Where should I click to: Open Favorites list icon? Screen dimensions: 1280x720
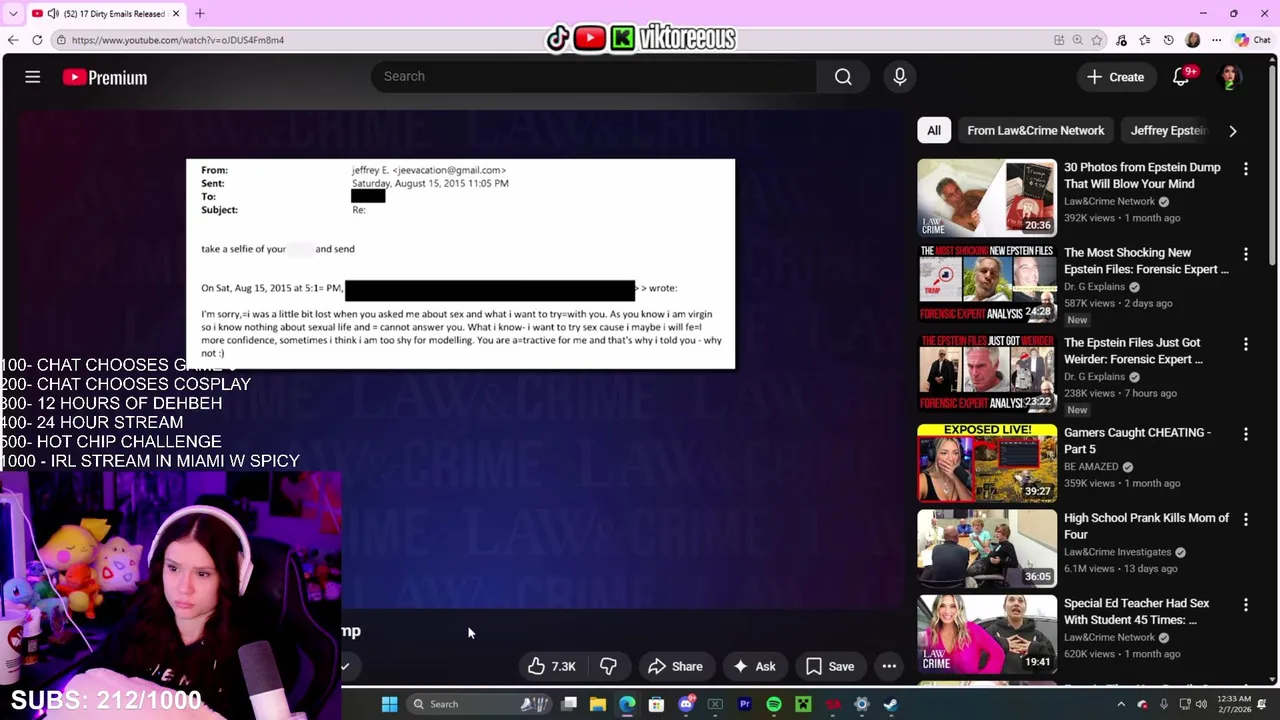pyautogui.click(x=1145, y=40)
